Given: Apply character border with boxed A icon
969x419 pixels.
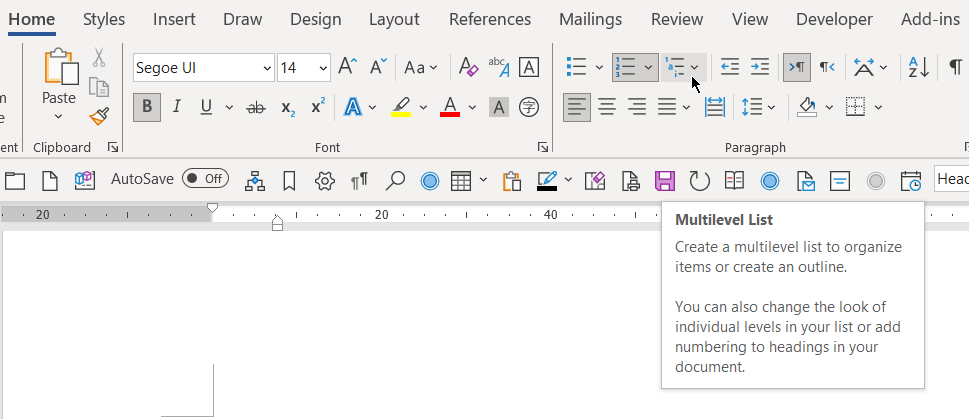Looking at the screenshot, I should pos(528,67).
